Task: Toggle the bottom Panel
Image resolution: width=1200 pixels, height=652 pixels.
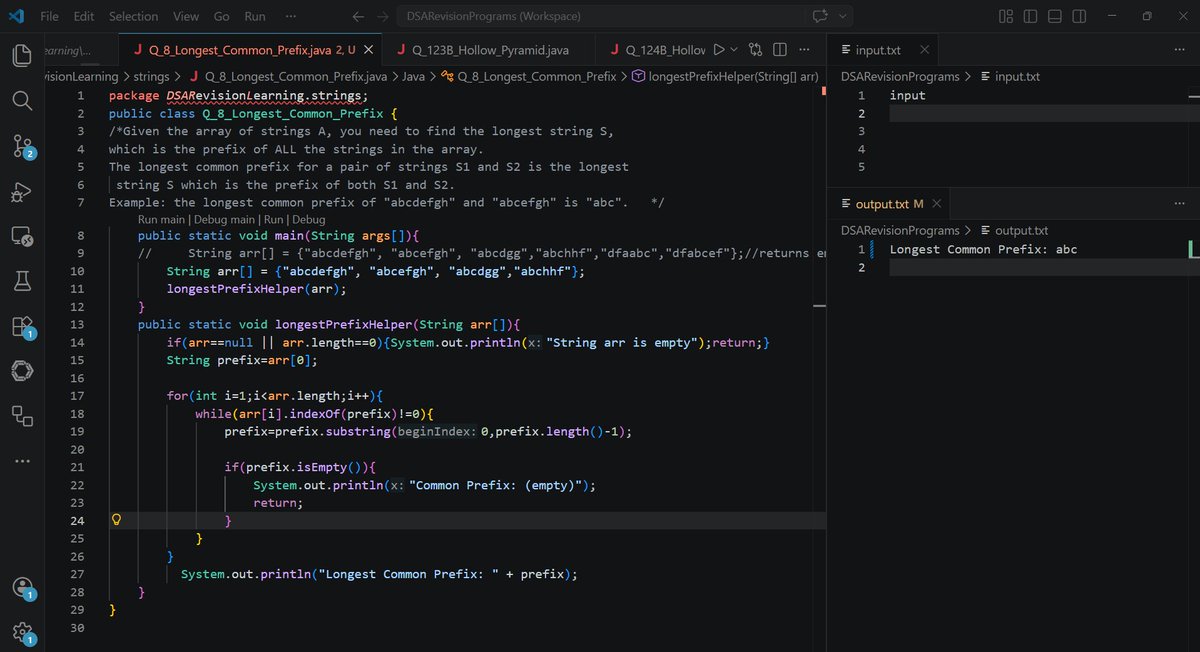Action: (1055, 16)
